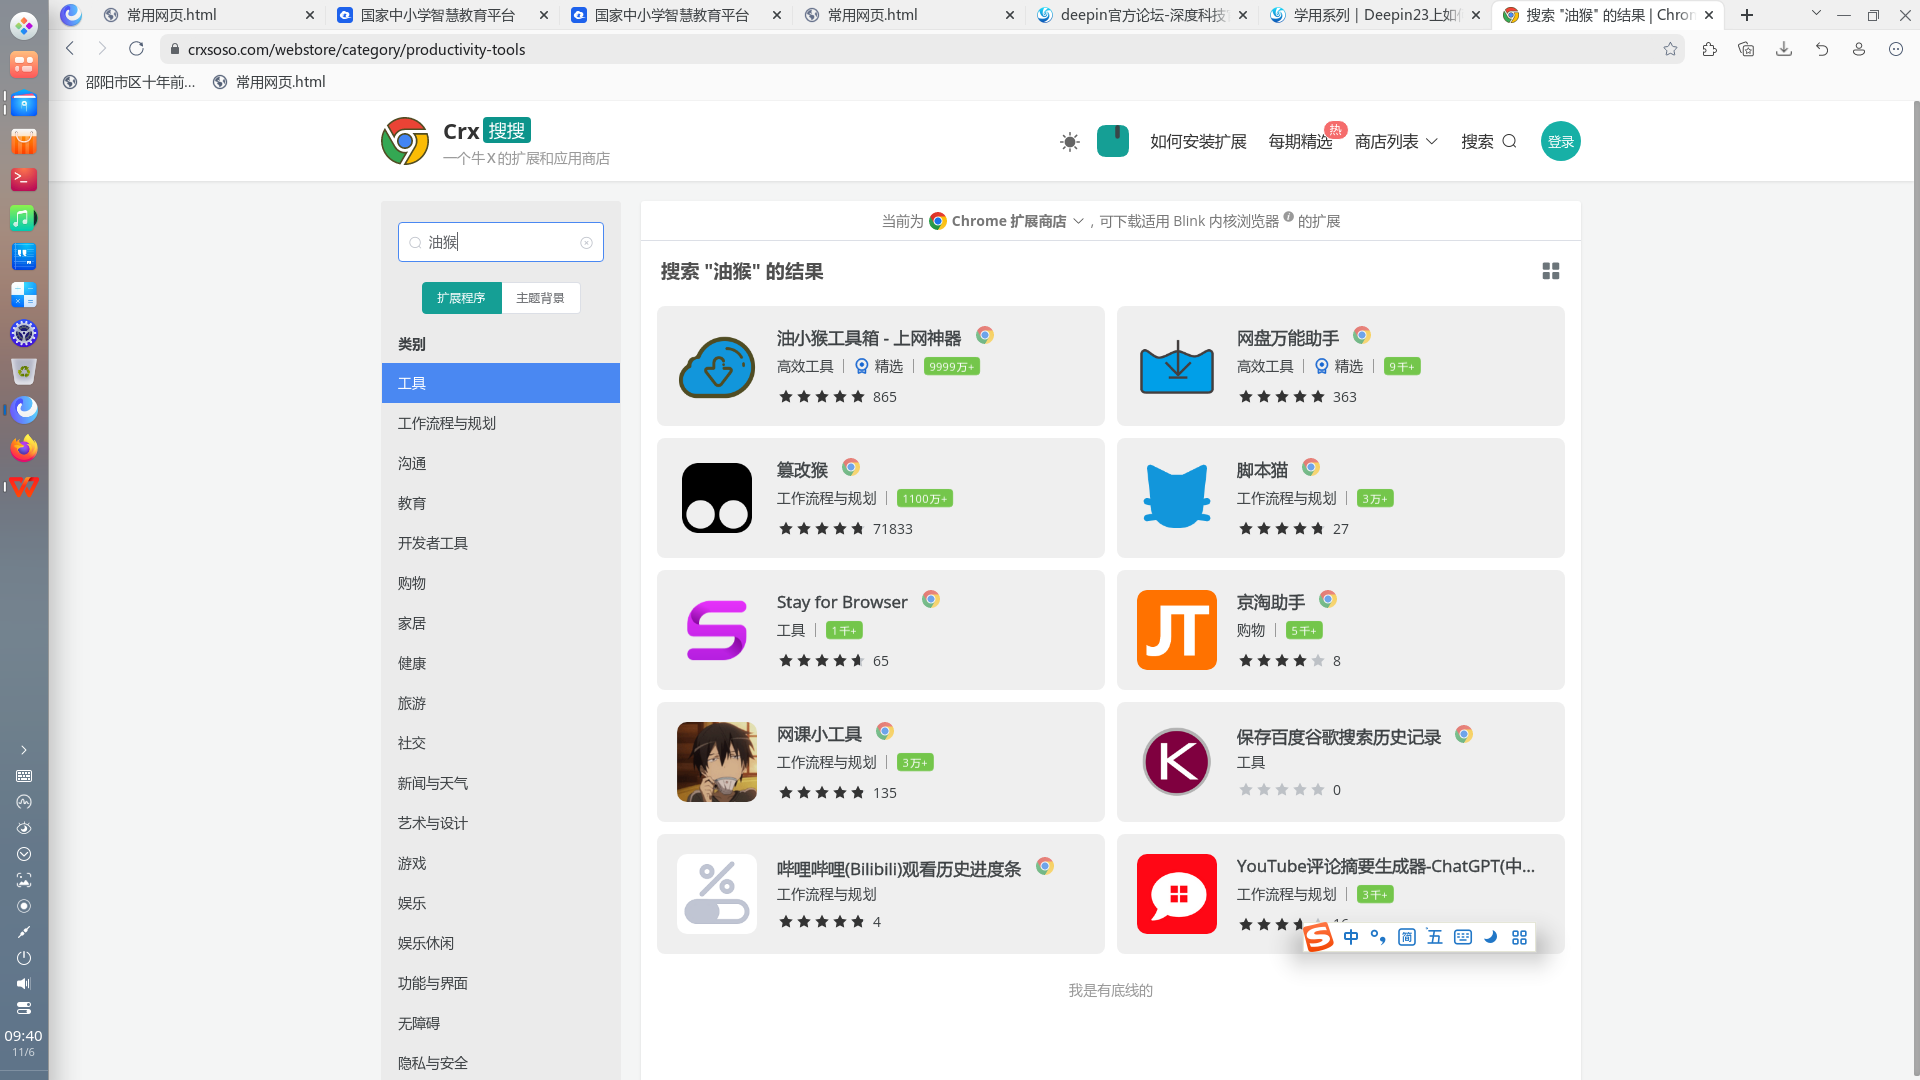Select the 主题背景 toggle button
The image size is (1920, 1080).
click(x=540, y=298)
